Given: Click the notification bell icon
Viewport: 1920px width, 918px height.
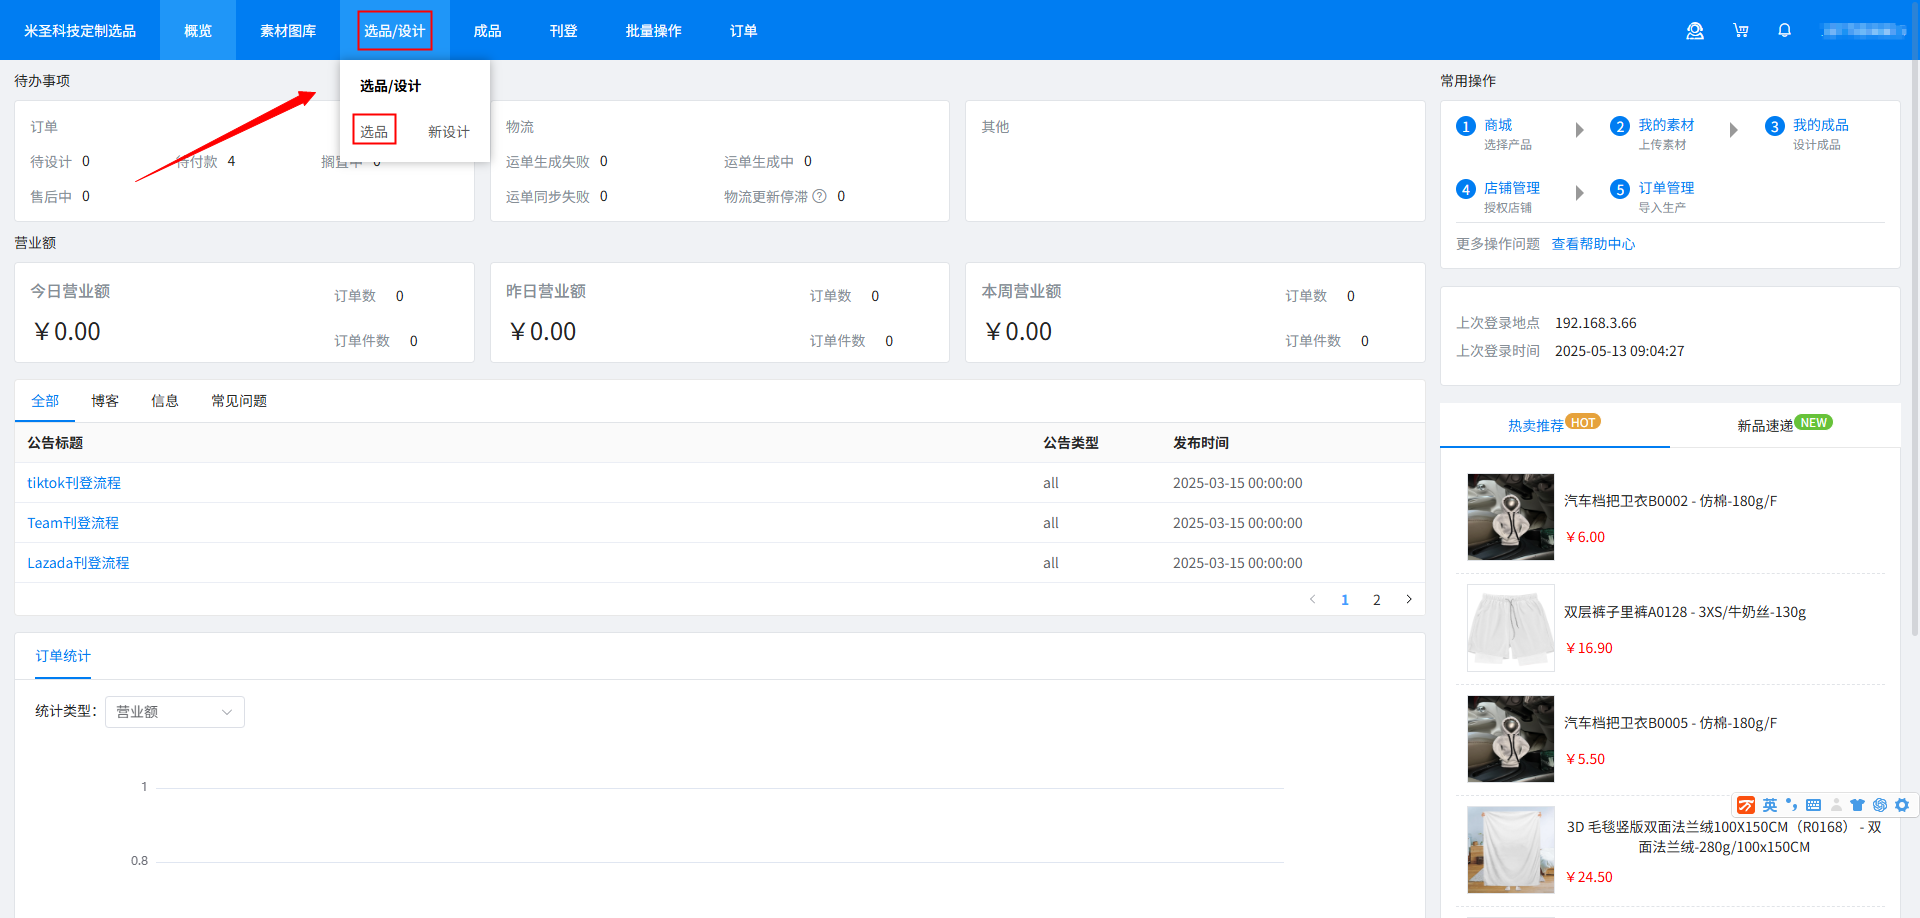Looking at the screenshot, I should tap(1784, 31).
